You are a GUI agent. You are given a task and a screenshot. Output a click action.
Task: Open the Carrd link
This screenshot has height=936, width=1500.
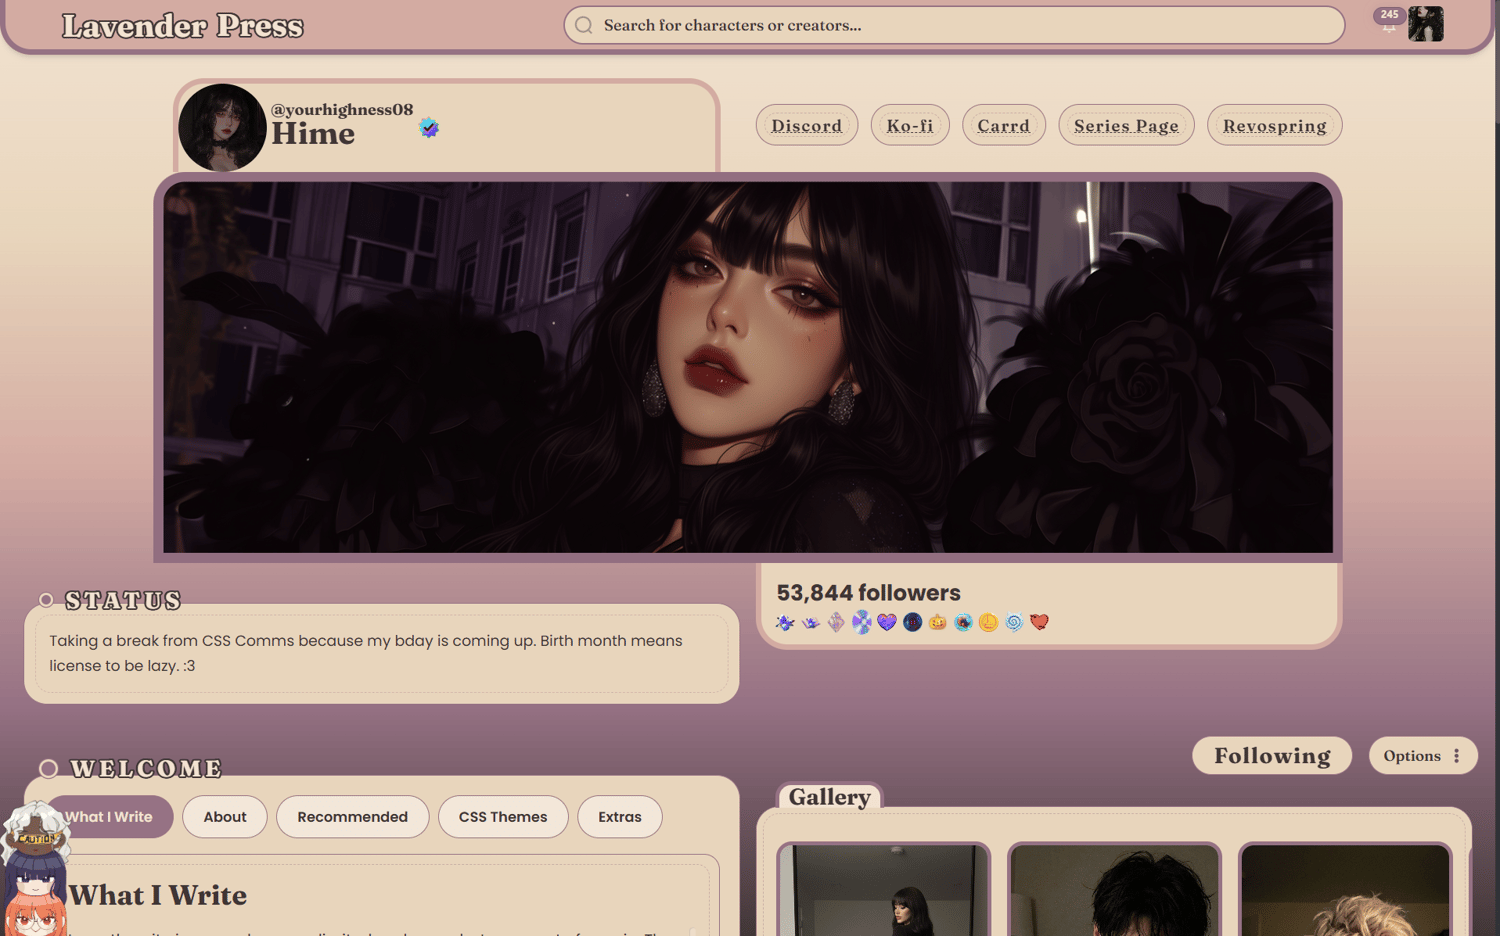1004,125
